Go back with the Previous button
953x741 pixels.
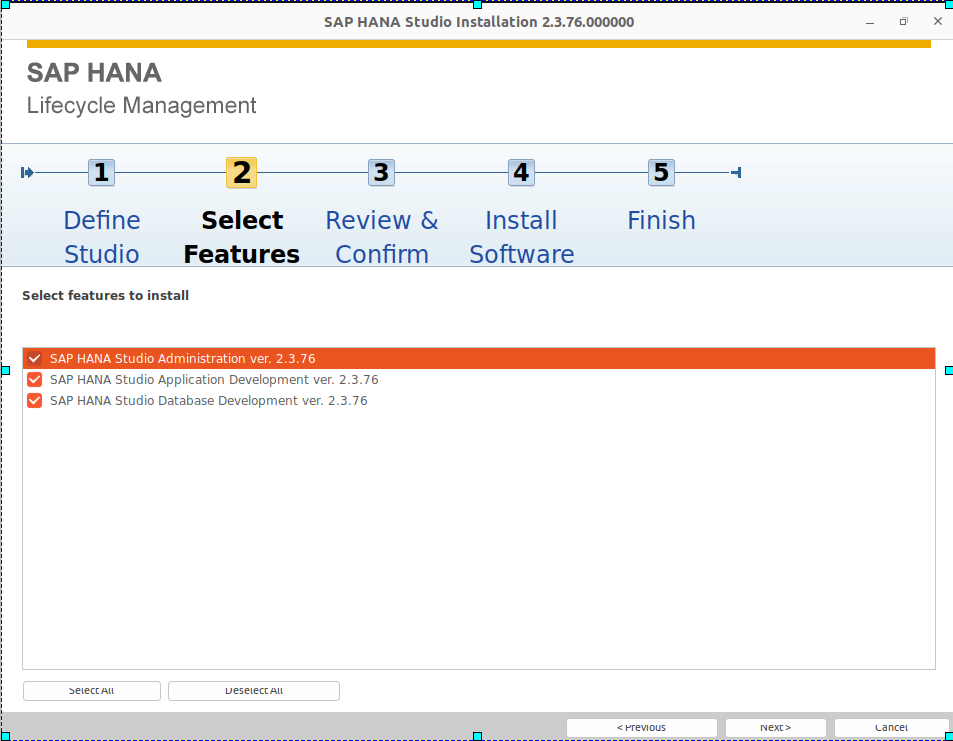(x=641, y=728)
